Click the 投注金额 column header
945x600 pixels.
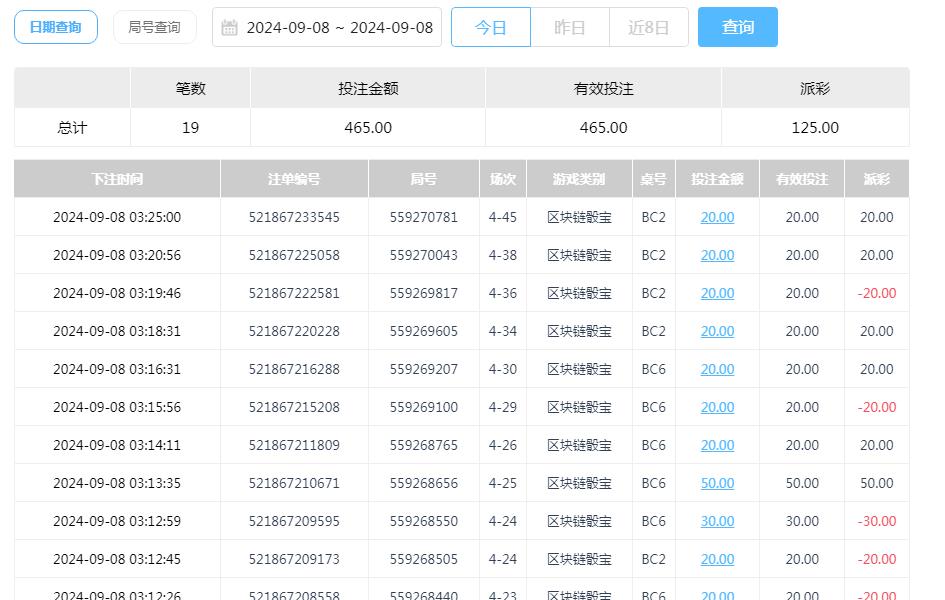coord(716,179)
